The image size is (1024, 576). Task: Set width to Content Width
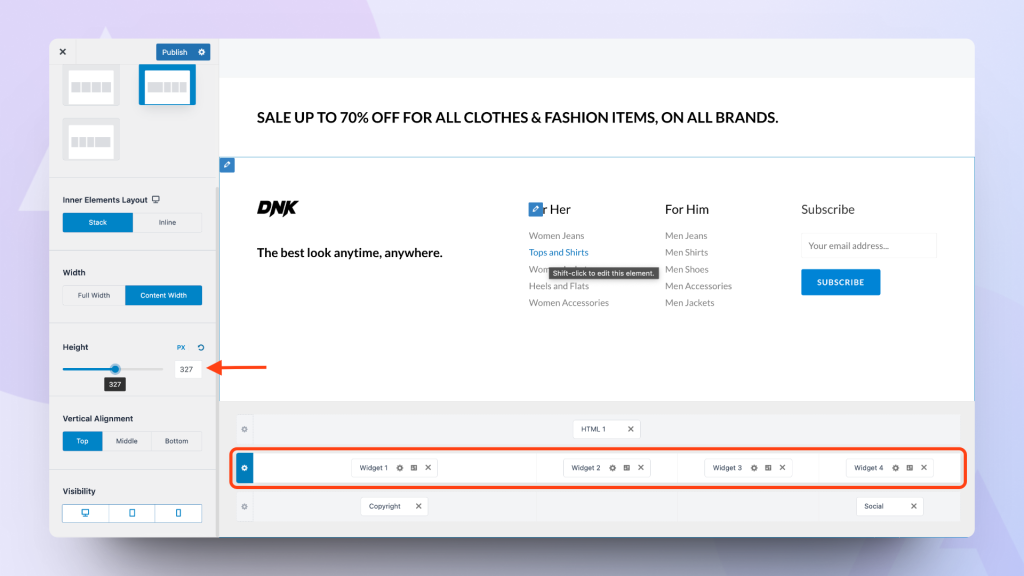(x=163, y=295)
